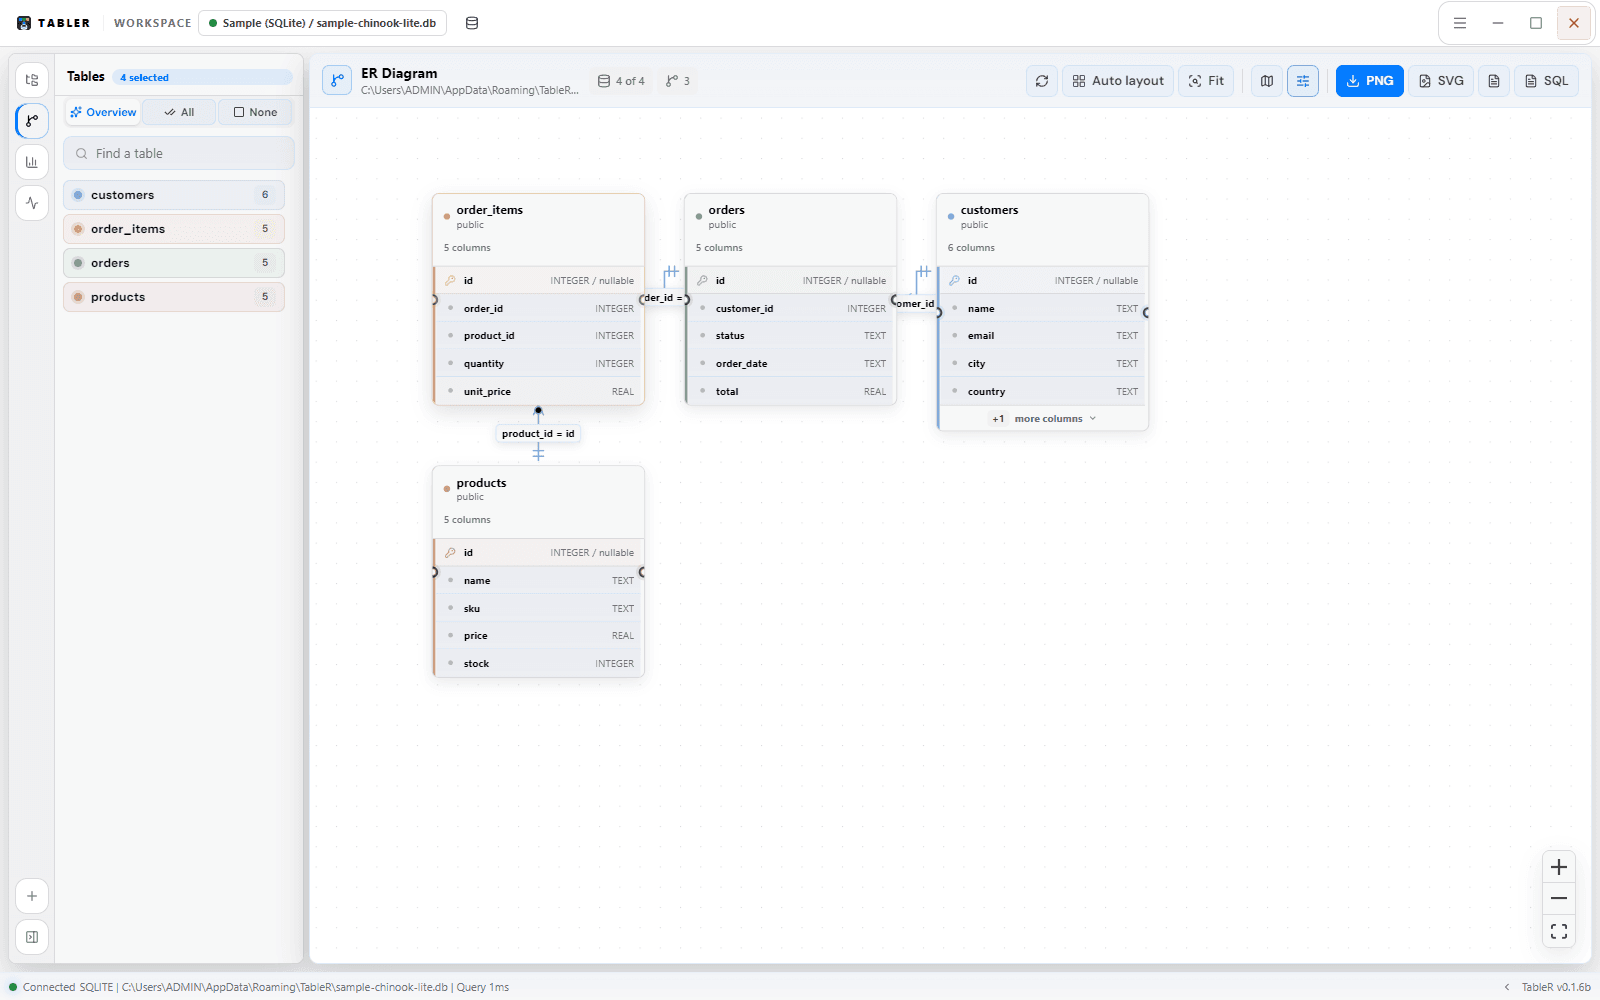The image size is (1600, 1000).
Task: Export diagram as PNG
Action: click(x=1370, y=81)
